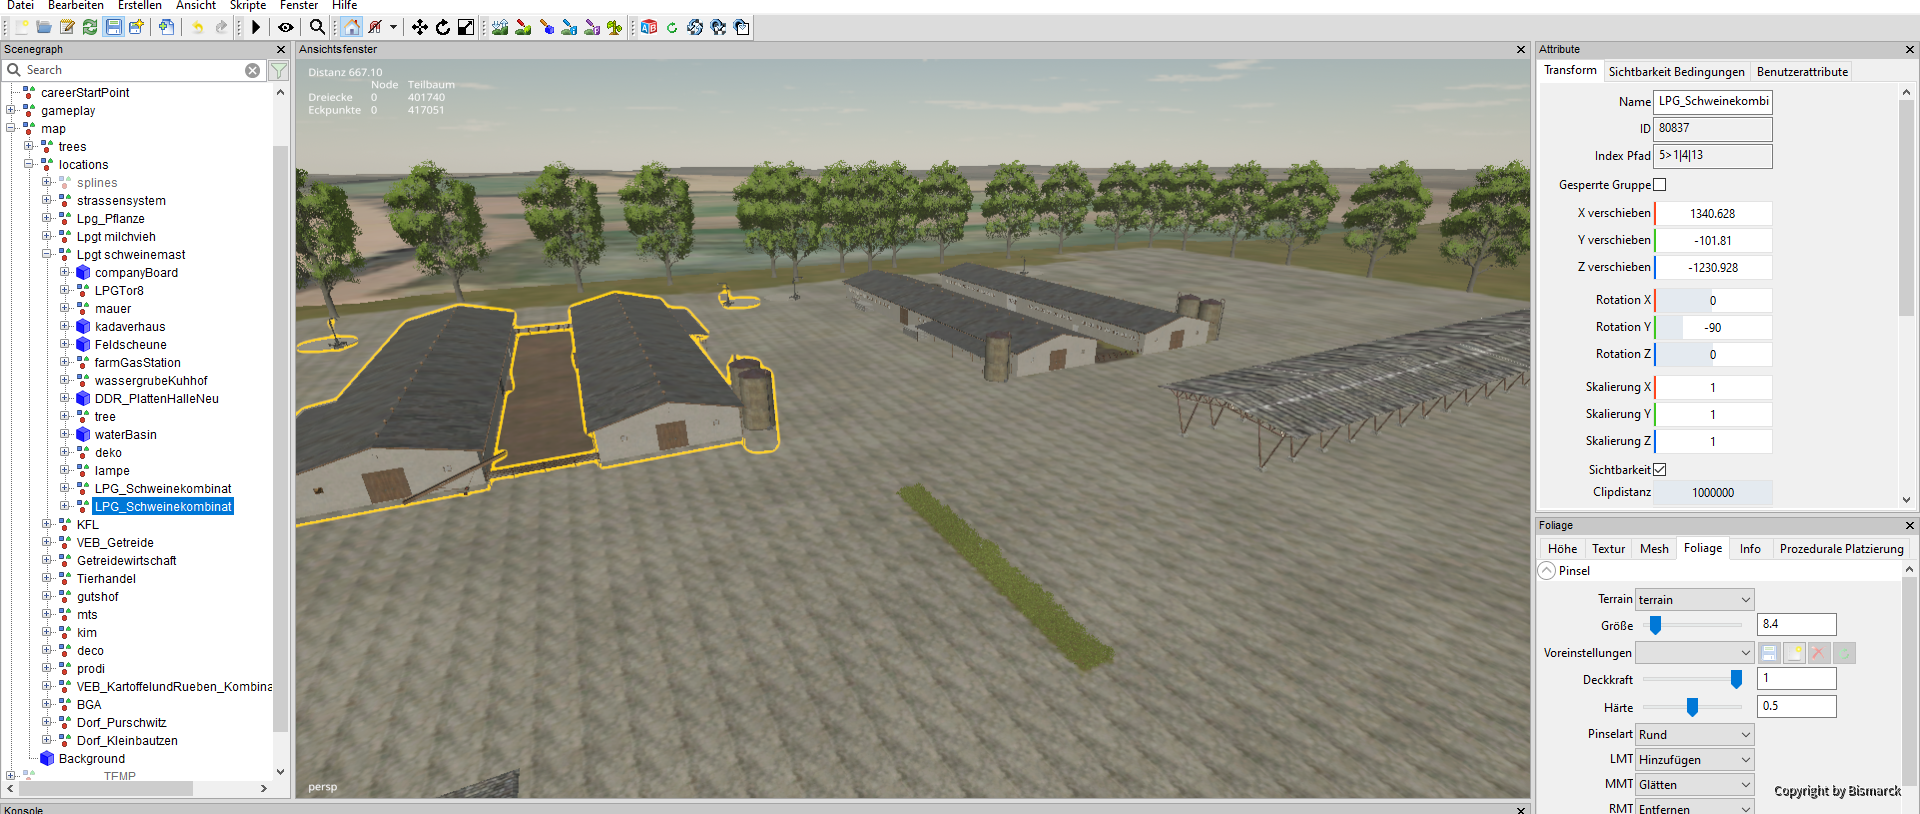
Task: Select the Move (translate) tool
Action: 420,27
